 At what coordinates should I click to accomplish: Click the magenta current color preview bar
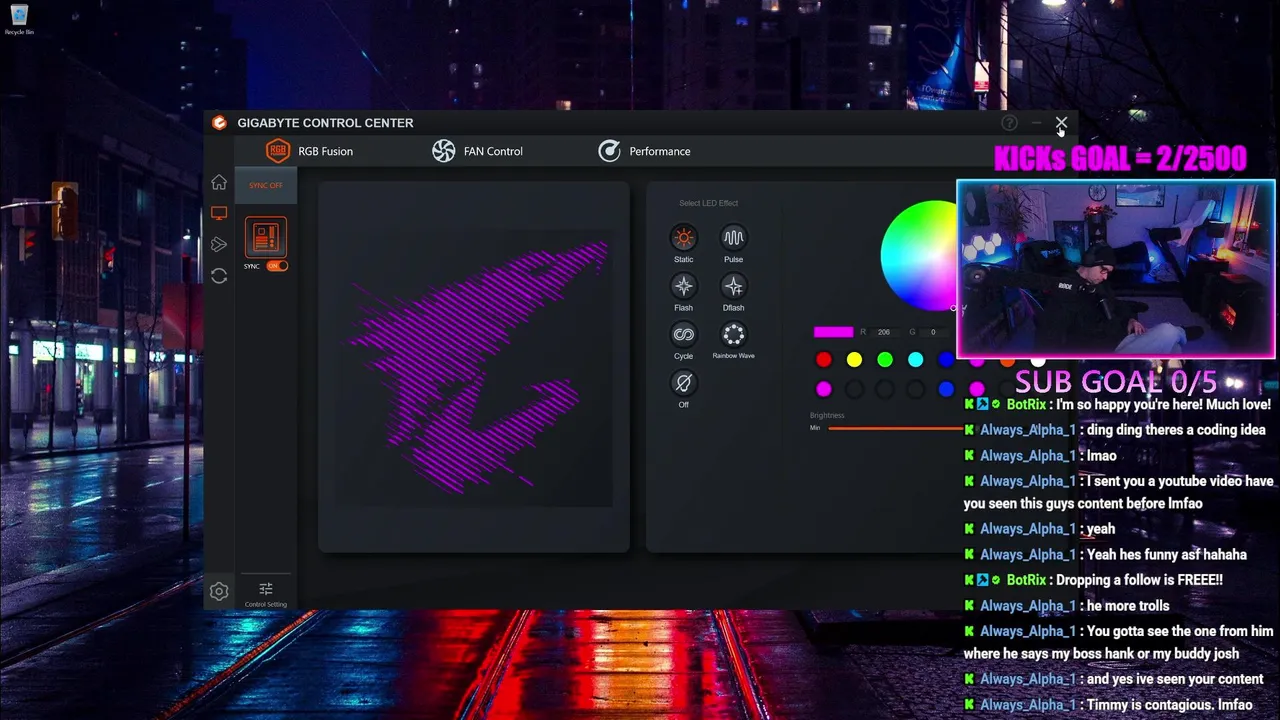[833, 332]
